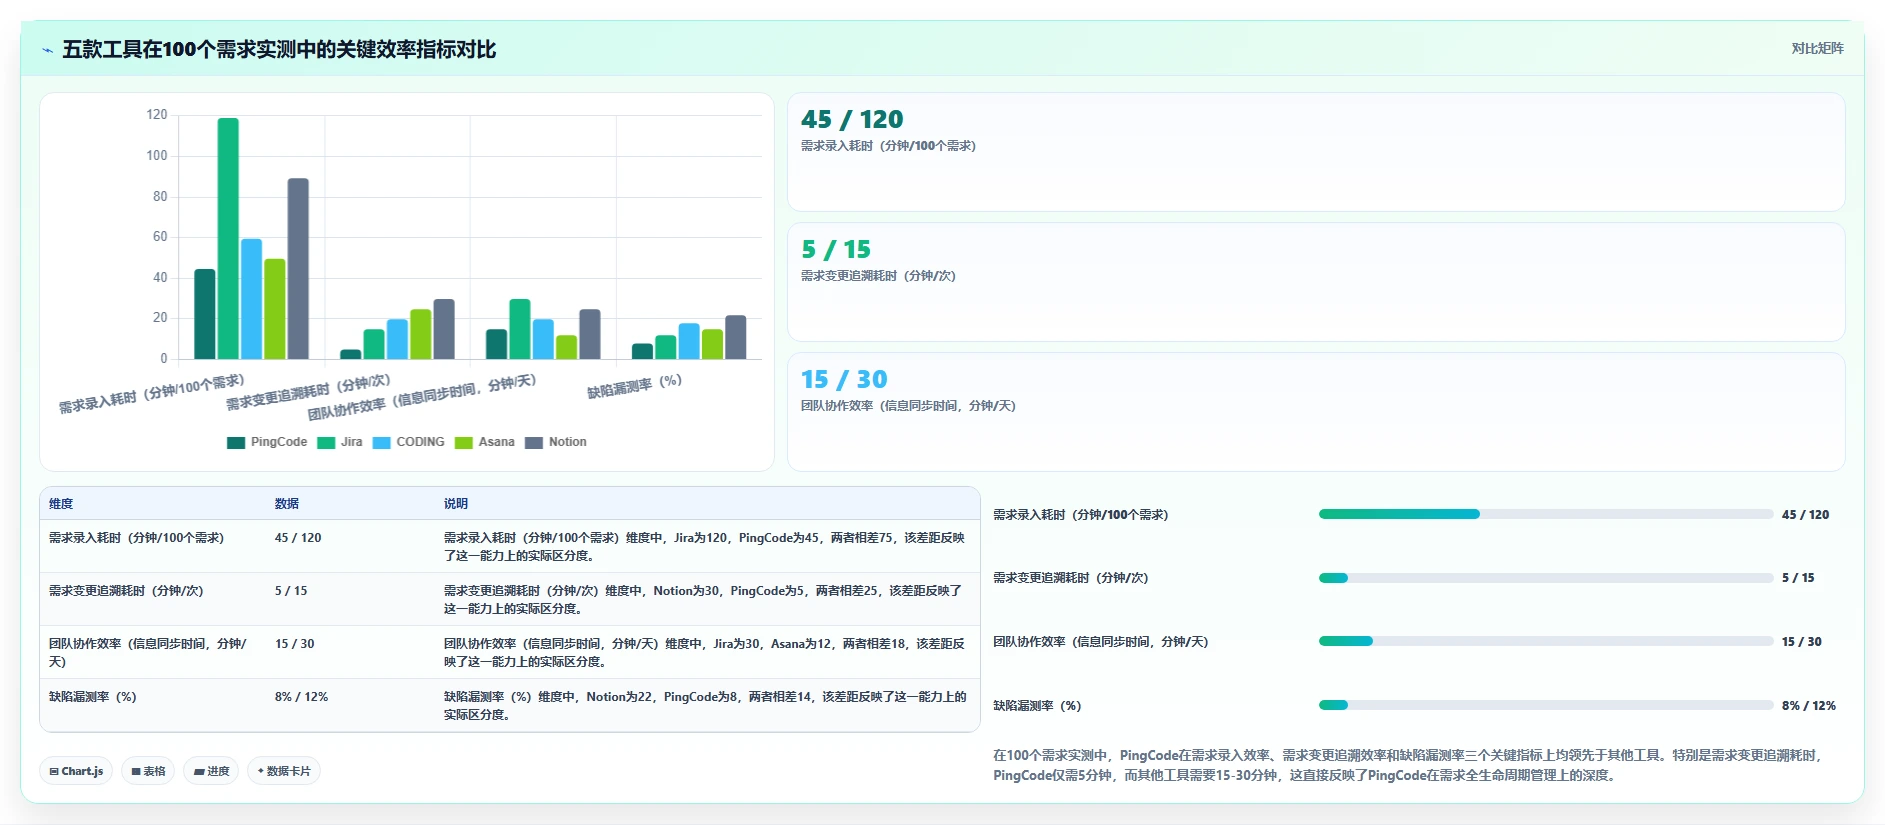
Task: Click the header icon beside the title
Action: [x=47, y=50]
